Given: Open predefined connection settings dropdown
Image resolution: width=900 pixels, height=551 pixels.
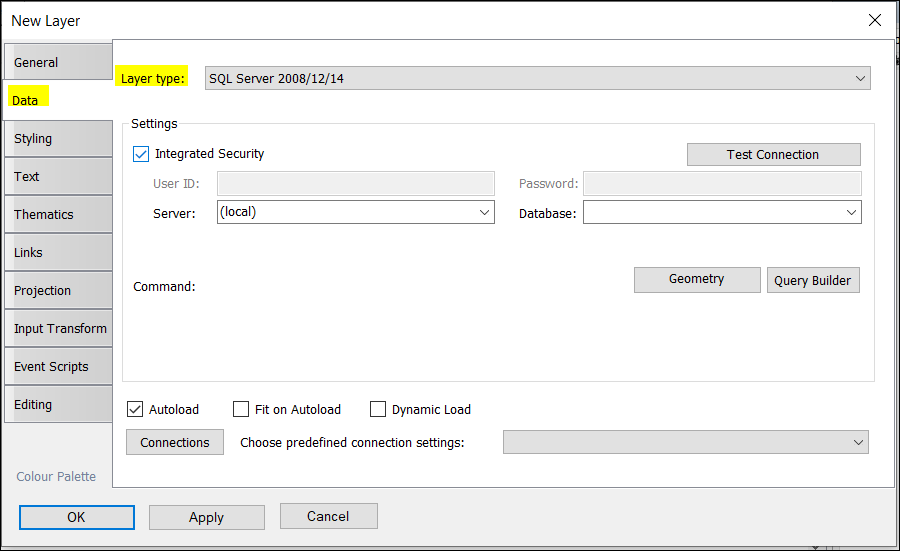Looking at the screenshot, I should 858,442.
